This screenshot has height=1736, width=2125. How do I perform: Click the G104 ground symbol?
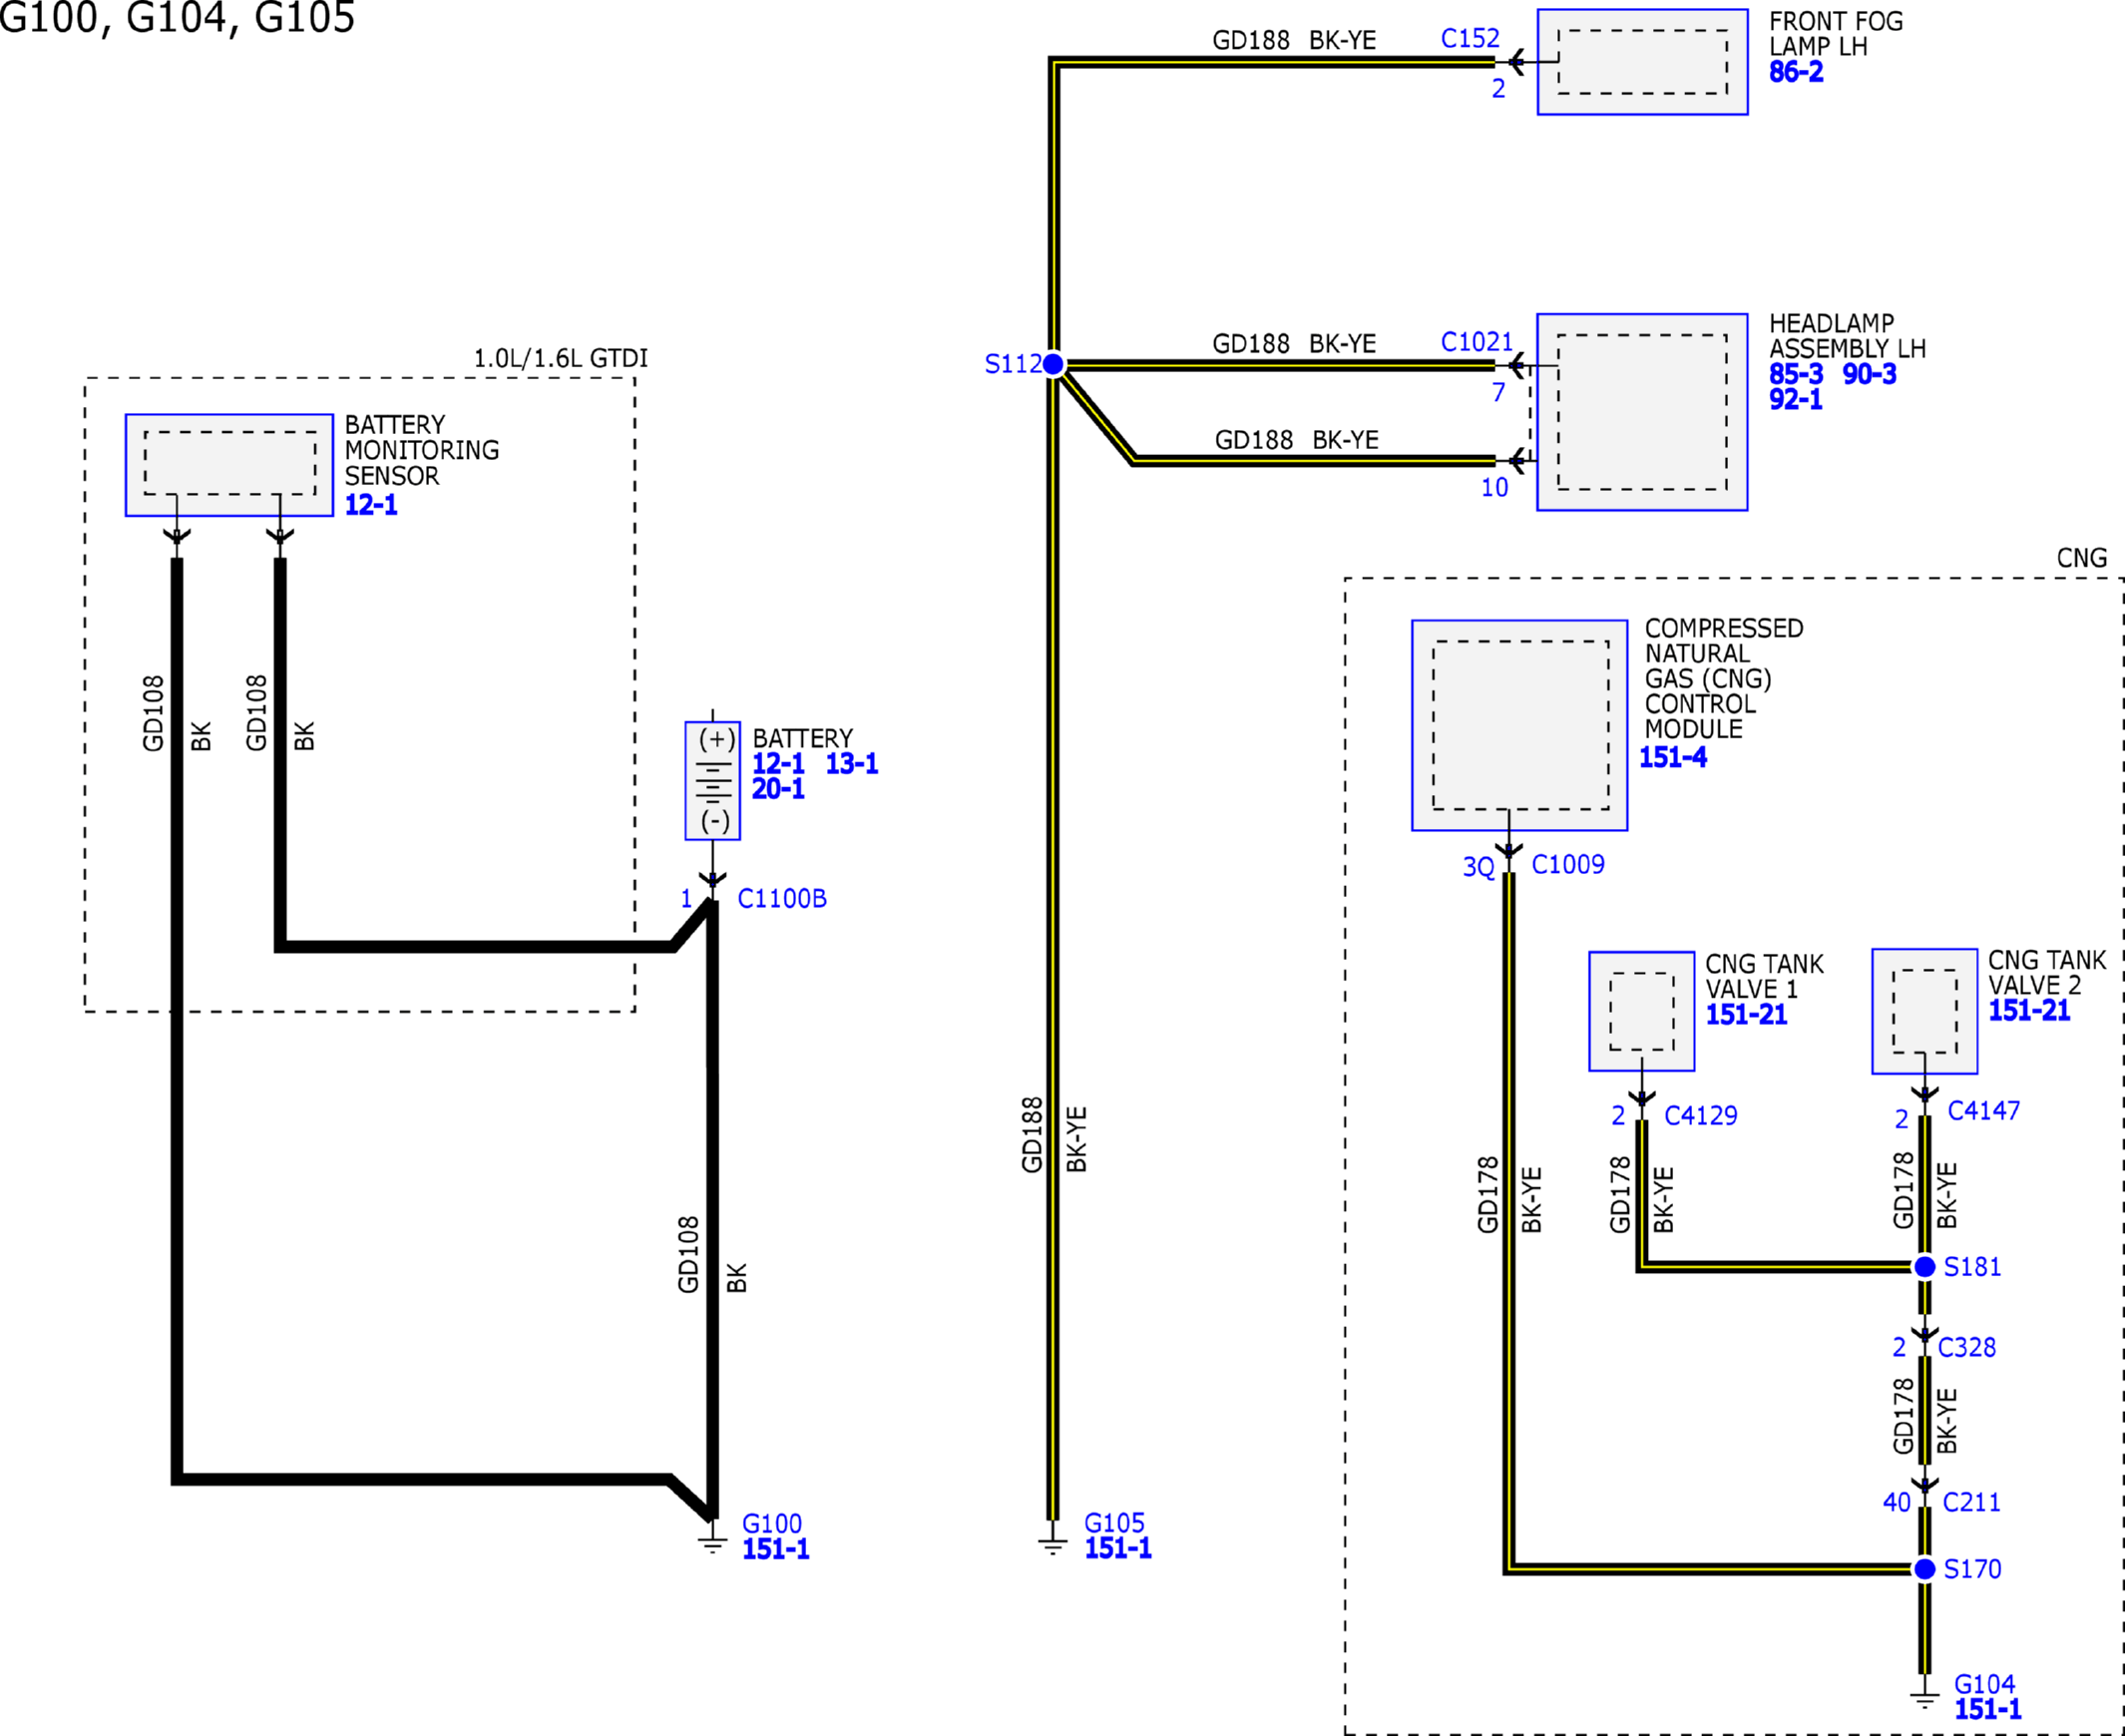click(x=1924, y=1697)
